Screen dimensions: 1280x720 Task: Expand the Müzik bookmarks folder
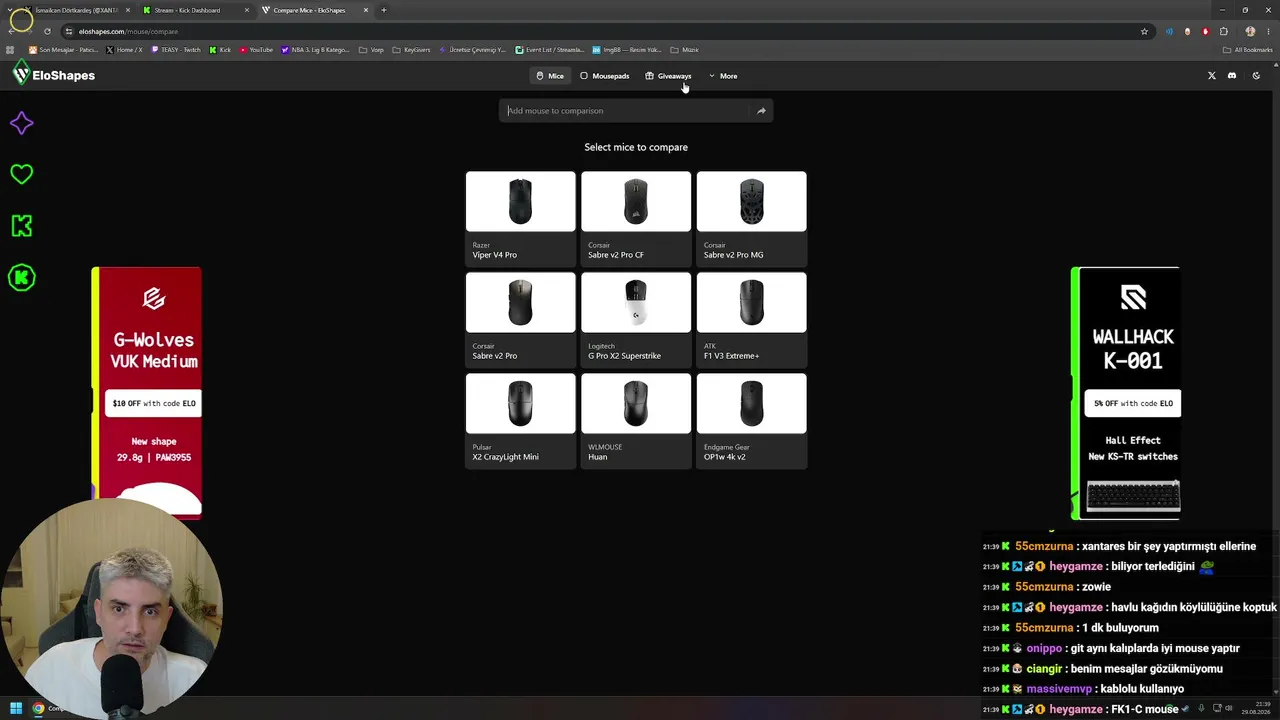pos(684,50)
